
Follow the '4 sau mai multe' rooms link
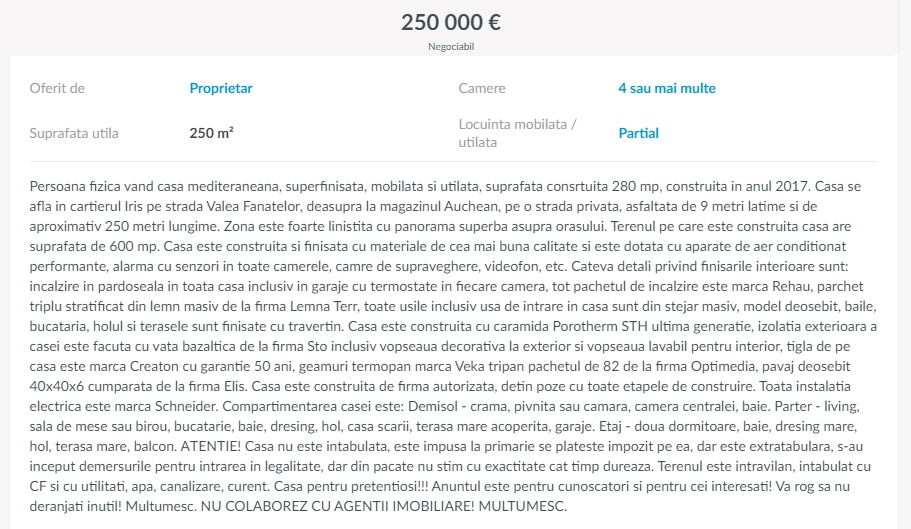pos(667,88)
